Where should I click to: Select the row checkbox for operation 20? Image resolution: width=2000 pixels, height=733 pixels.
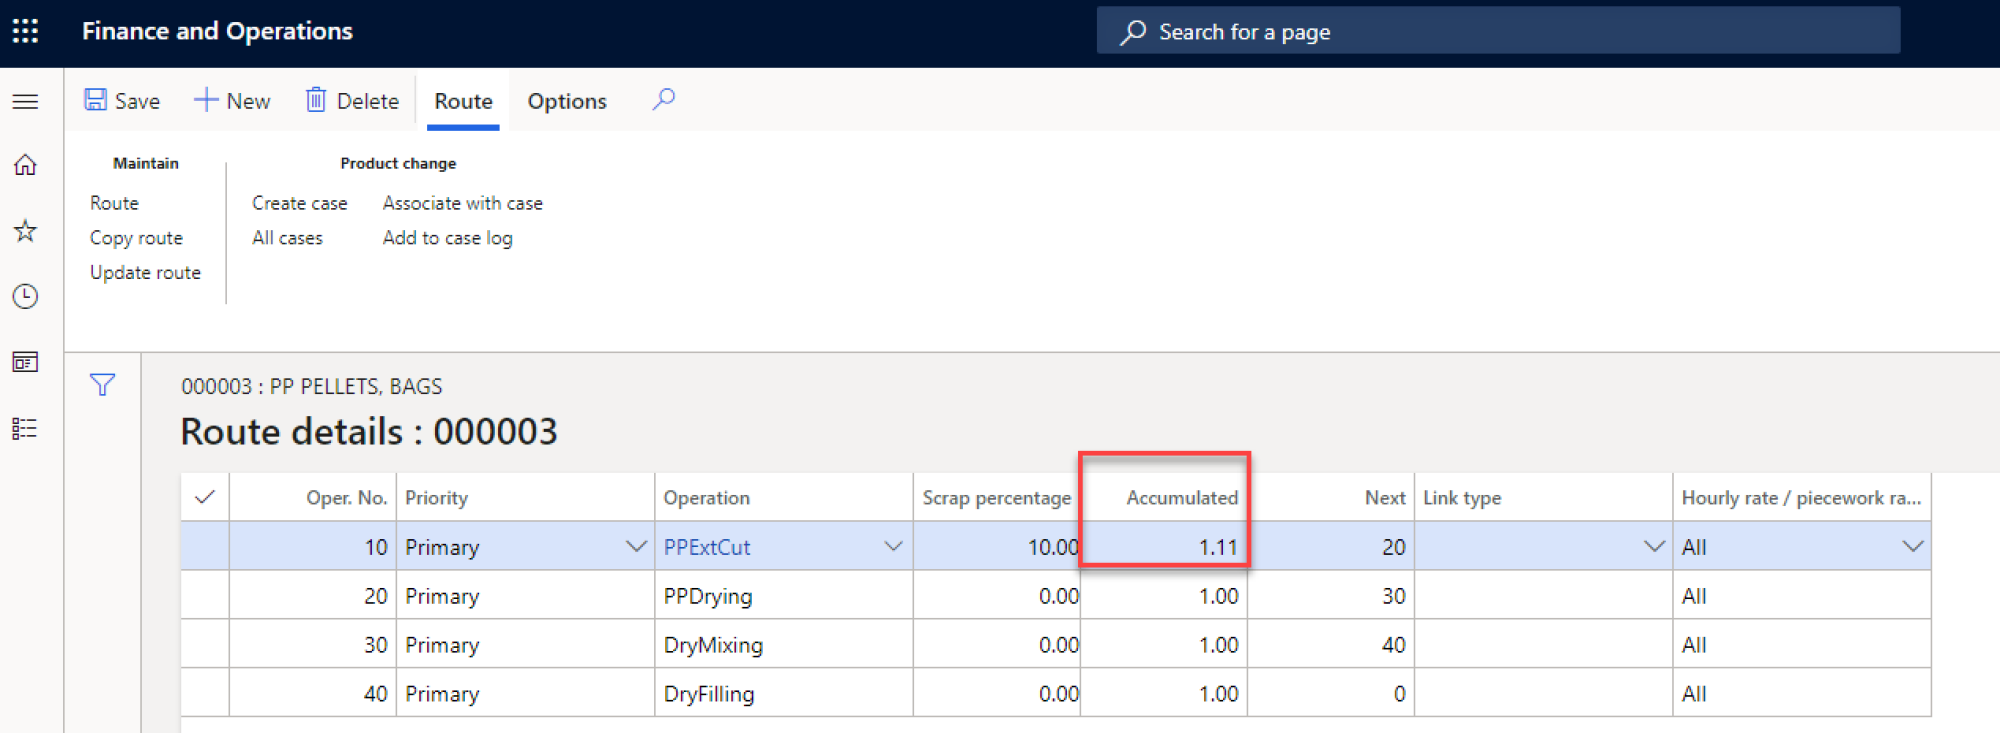tap(205, 596)
